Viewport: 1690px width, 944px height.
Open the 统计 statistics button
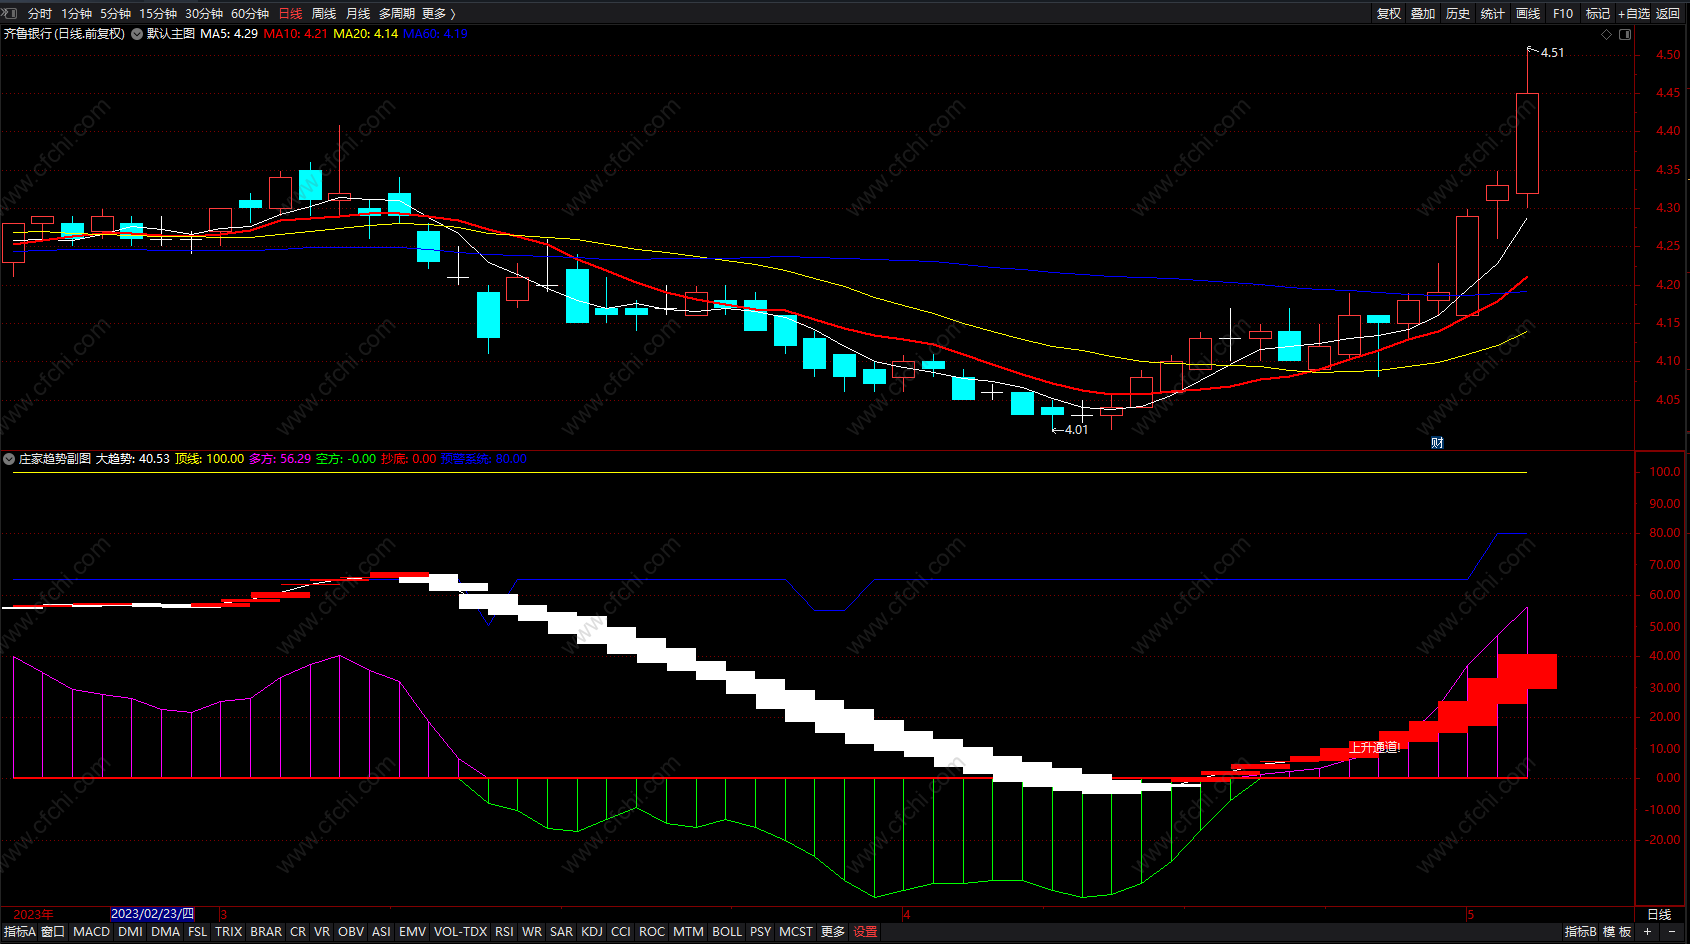click(x=1493, y=13)
